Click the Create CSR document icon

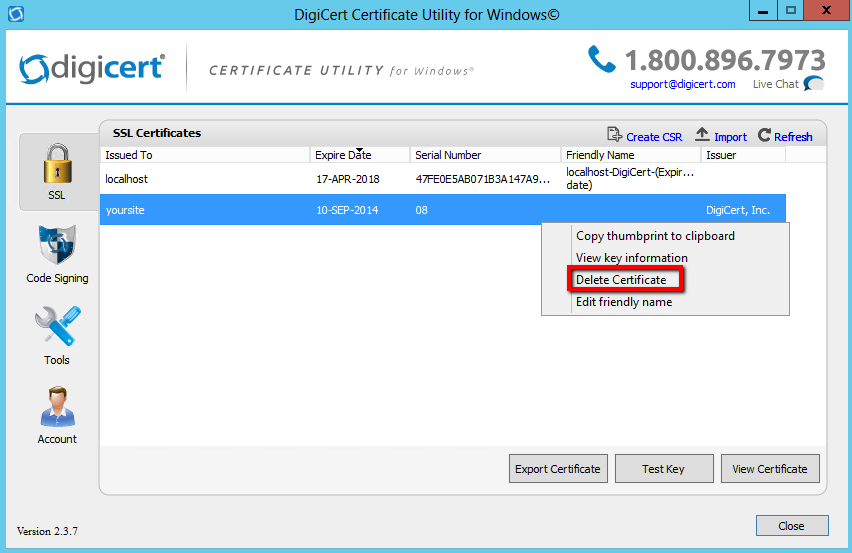pos(614,135)
